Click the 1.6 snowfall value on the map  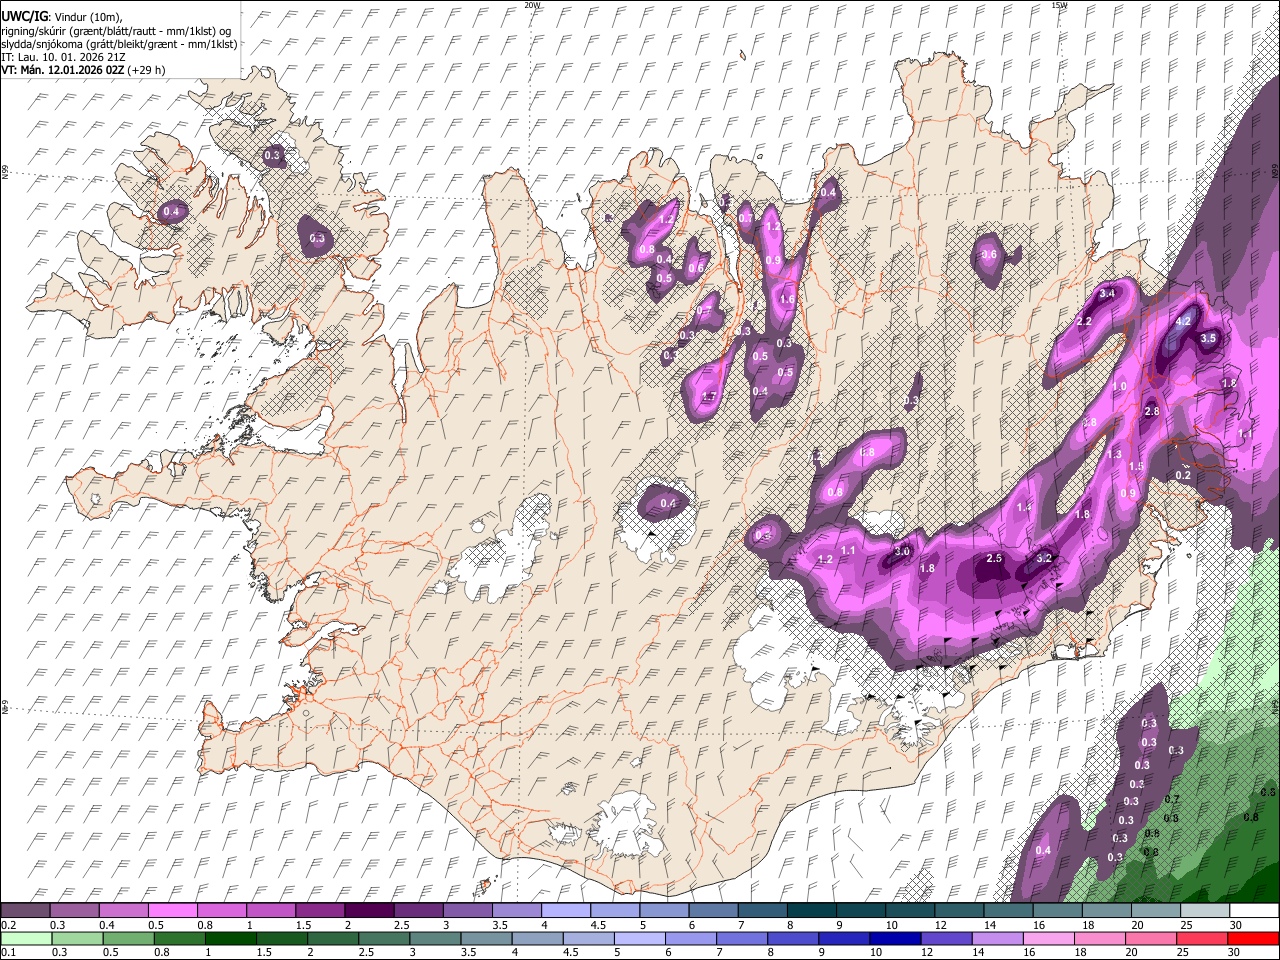787,299
